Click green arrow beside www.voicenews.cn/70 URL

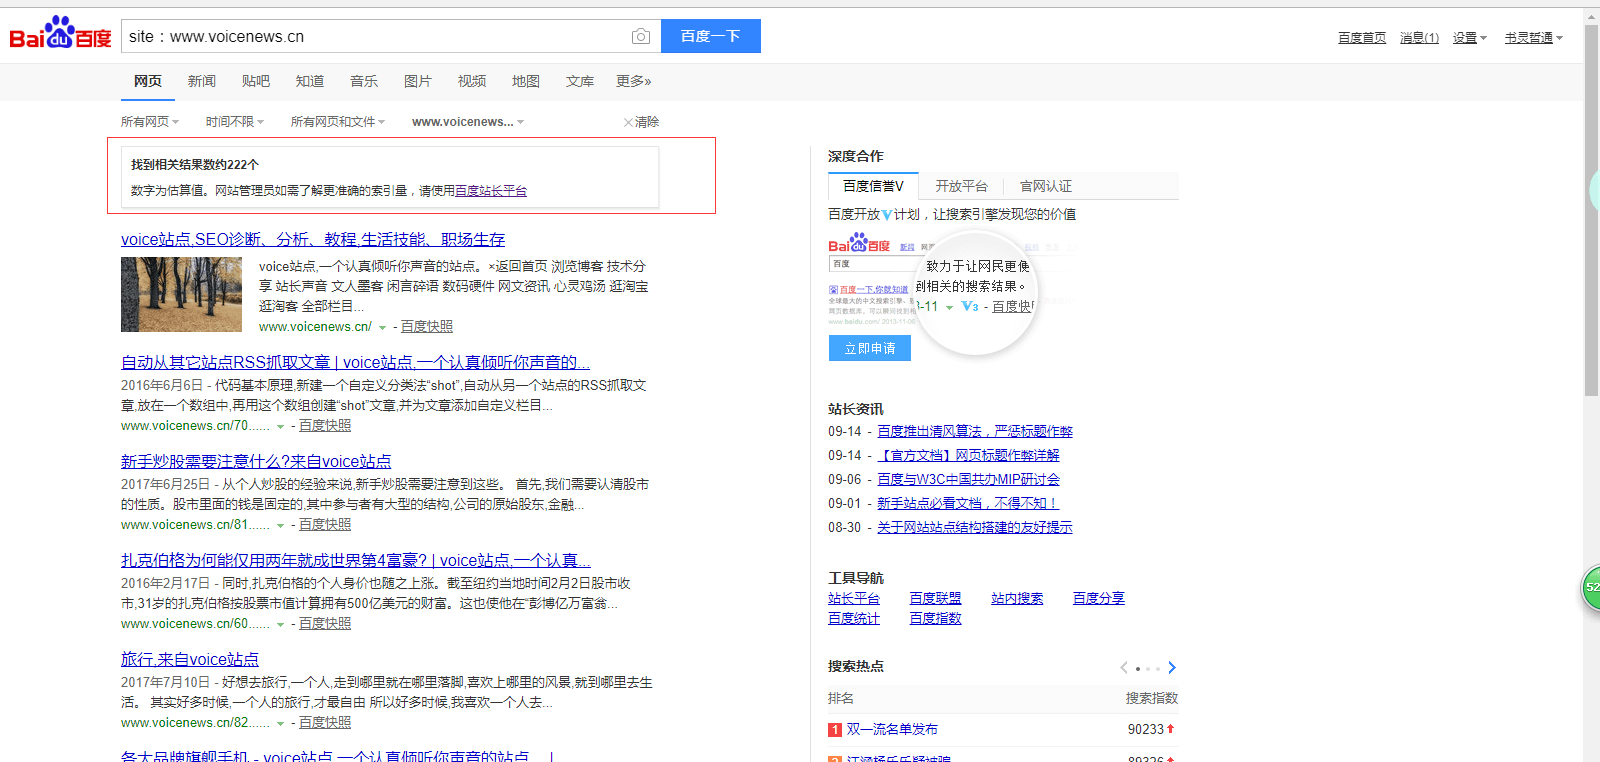280,427
